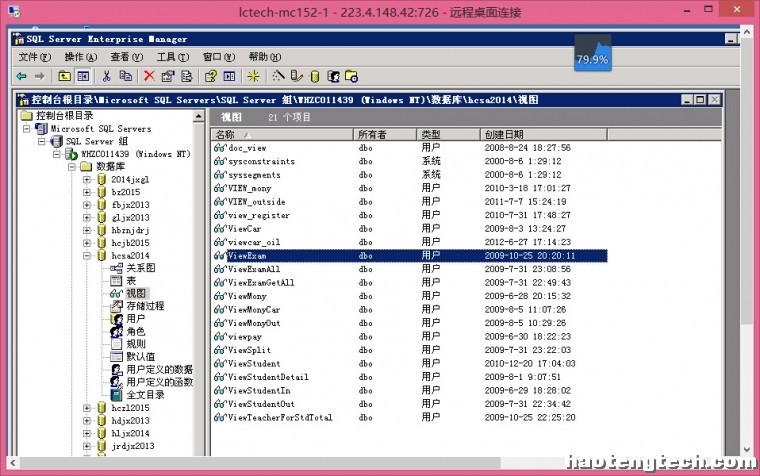
Task: Toggle the action pane icon after the Help icon
Action: 229,76
